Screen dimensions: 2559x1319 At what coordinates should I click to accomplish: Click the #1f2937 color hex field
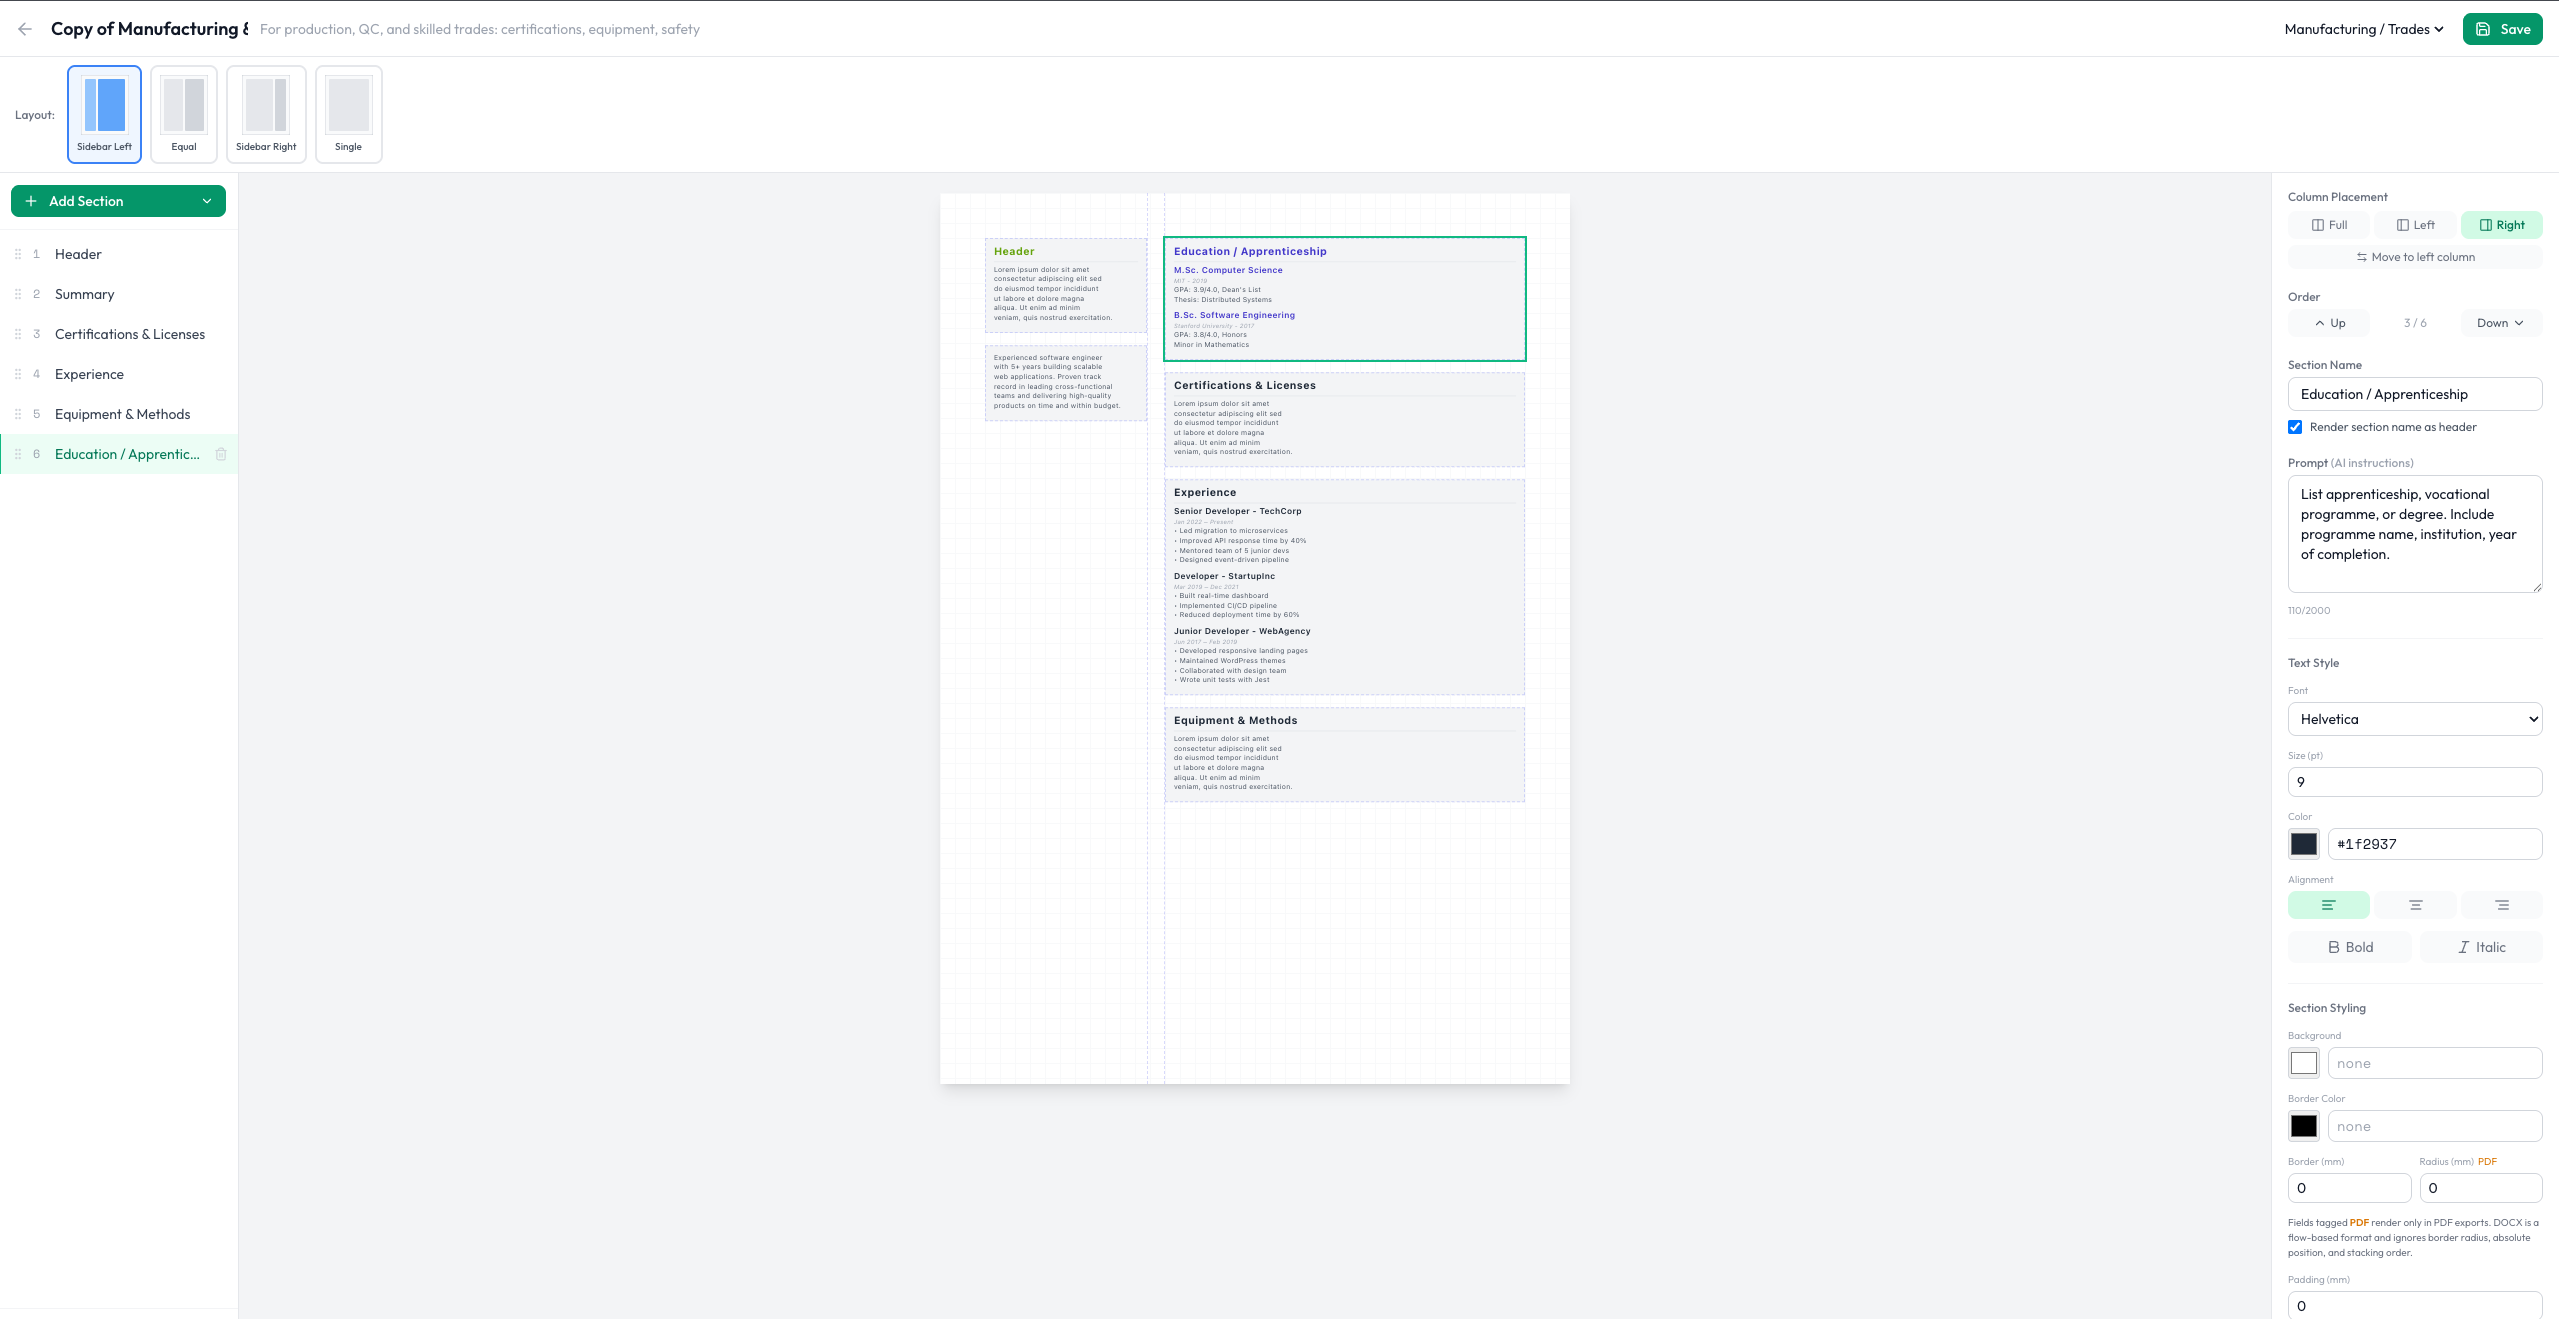pyautogui.click(x=2435, y=844)
